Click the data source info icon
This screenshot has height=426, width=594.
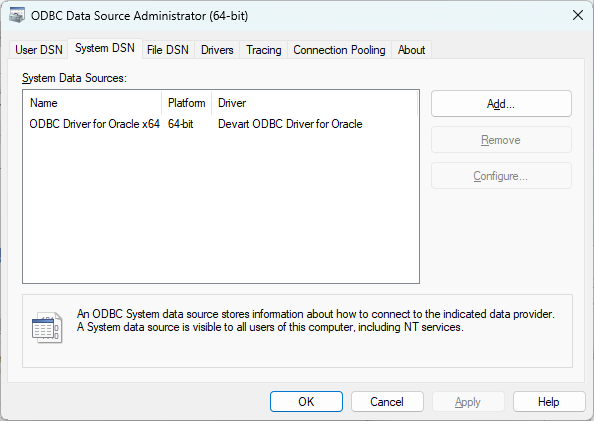(47, 328)
